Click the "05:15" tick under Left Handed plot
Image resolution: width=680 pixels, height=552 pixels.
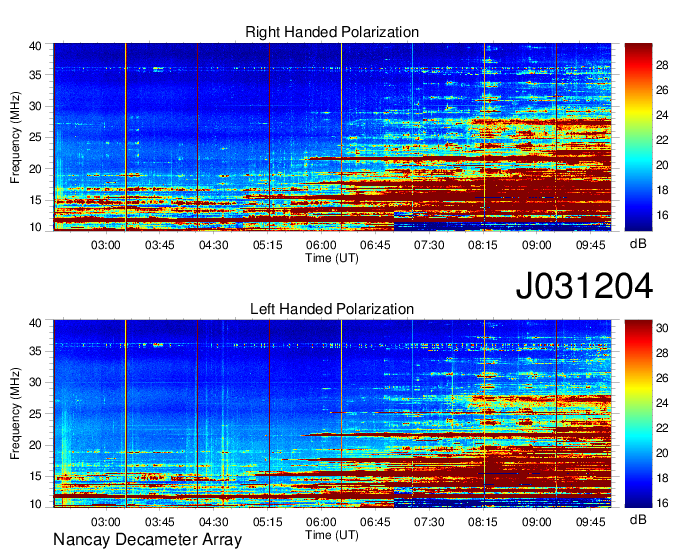[x=268, y=522]
